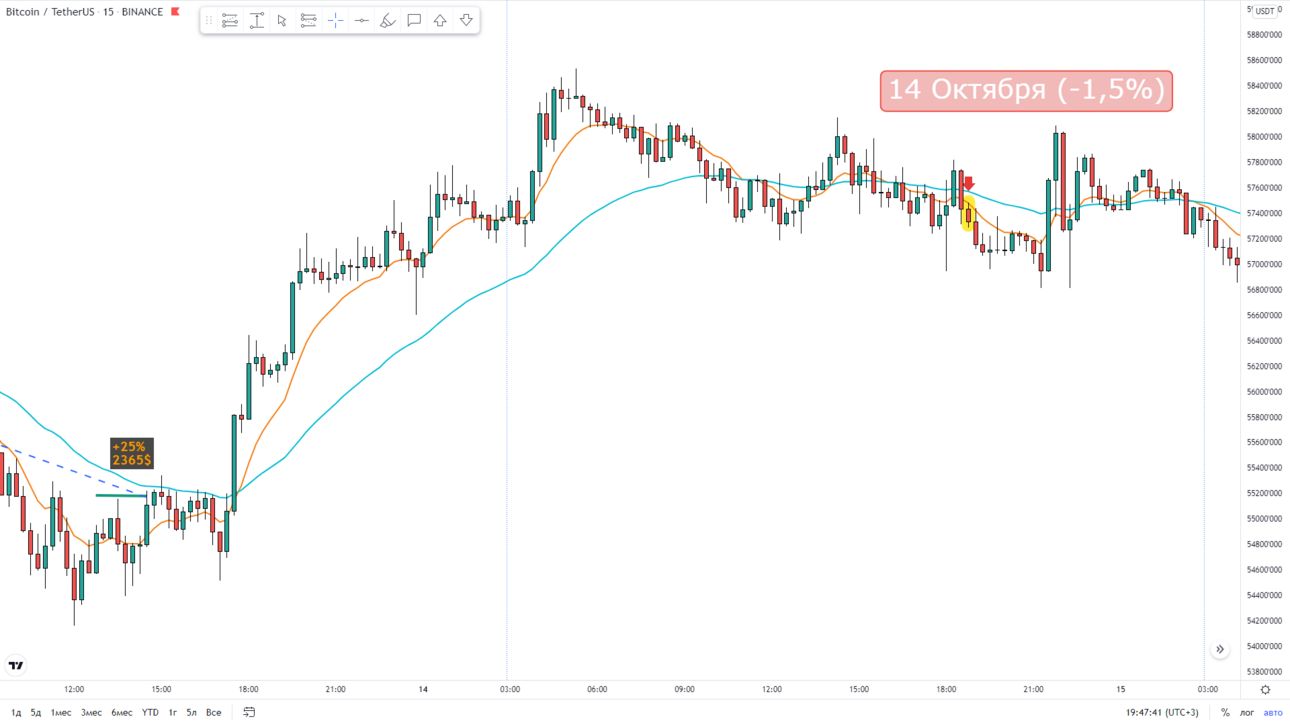This screenshot has width=1290, height=725.
Task: Switch to 5д time range
Action: point(36,713)
